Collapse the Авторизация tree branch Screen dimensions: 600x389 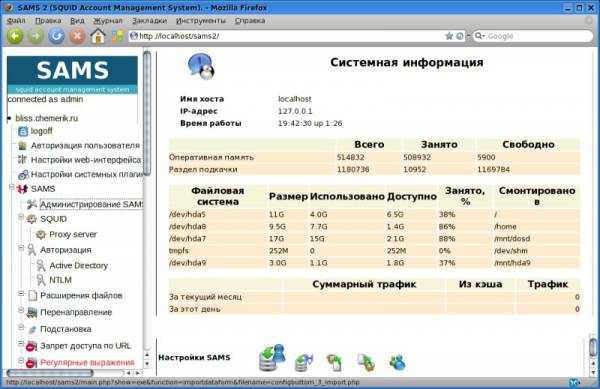click(21, 248)
